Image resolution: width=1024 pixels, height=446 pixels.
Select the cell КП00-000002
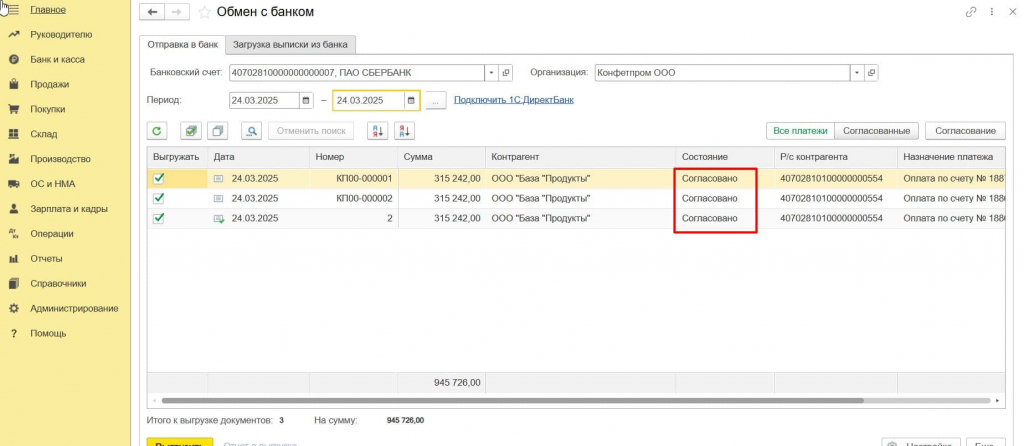click(353, 198)
